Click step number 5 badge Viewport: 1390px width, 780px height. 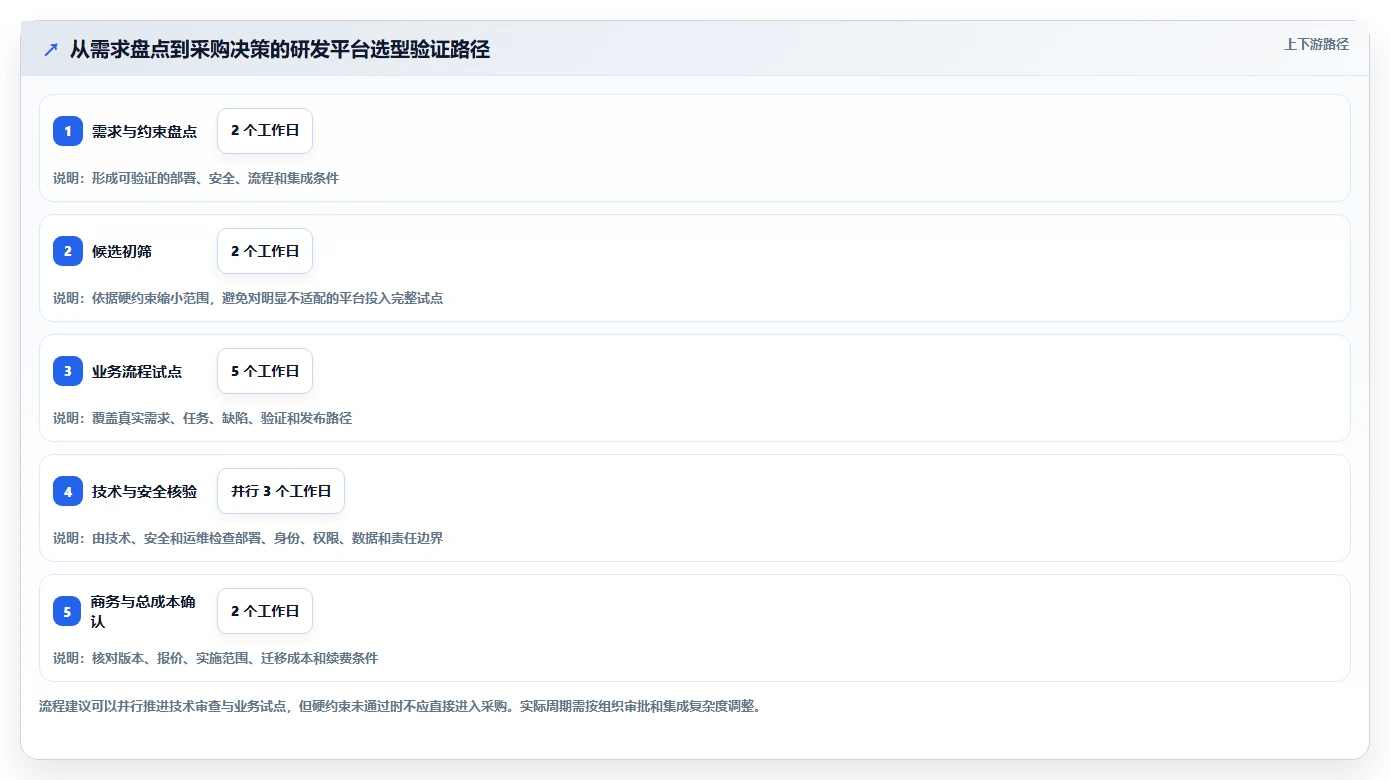point(68,611)
